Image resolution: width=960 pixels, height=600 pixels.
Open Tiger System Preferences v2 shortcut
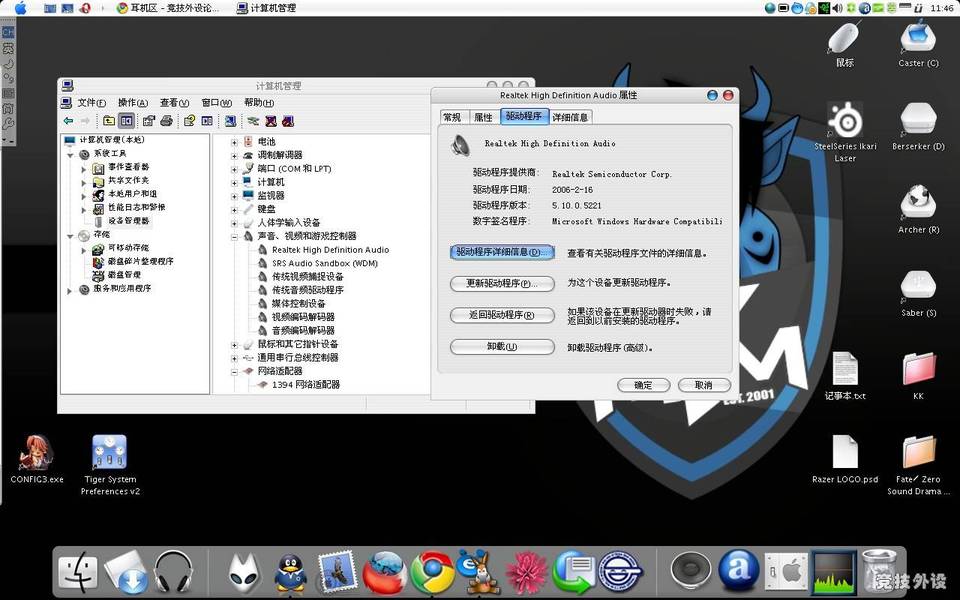pos(109,453)
